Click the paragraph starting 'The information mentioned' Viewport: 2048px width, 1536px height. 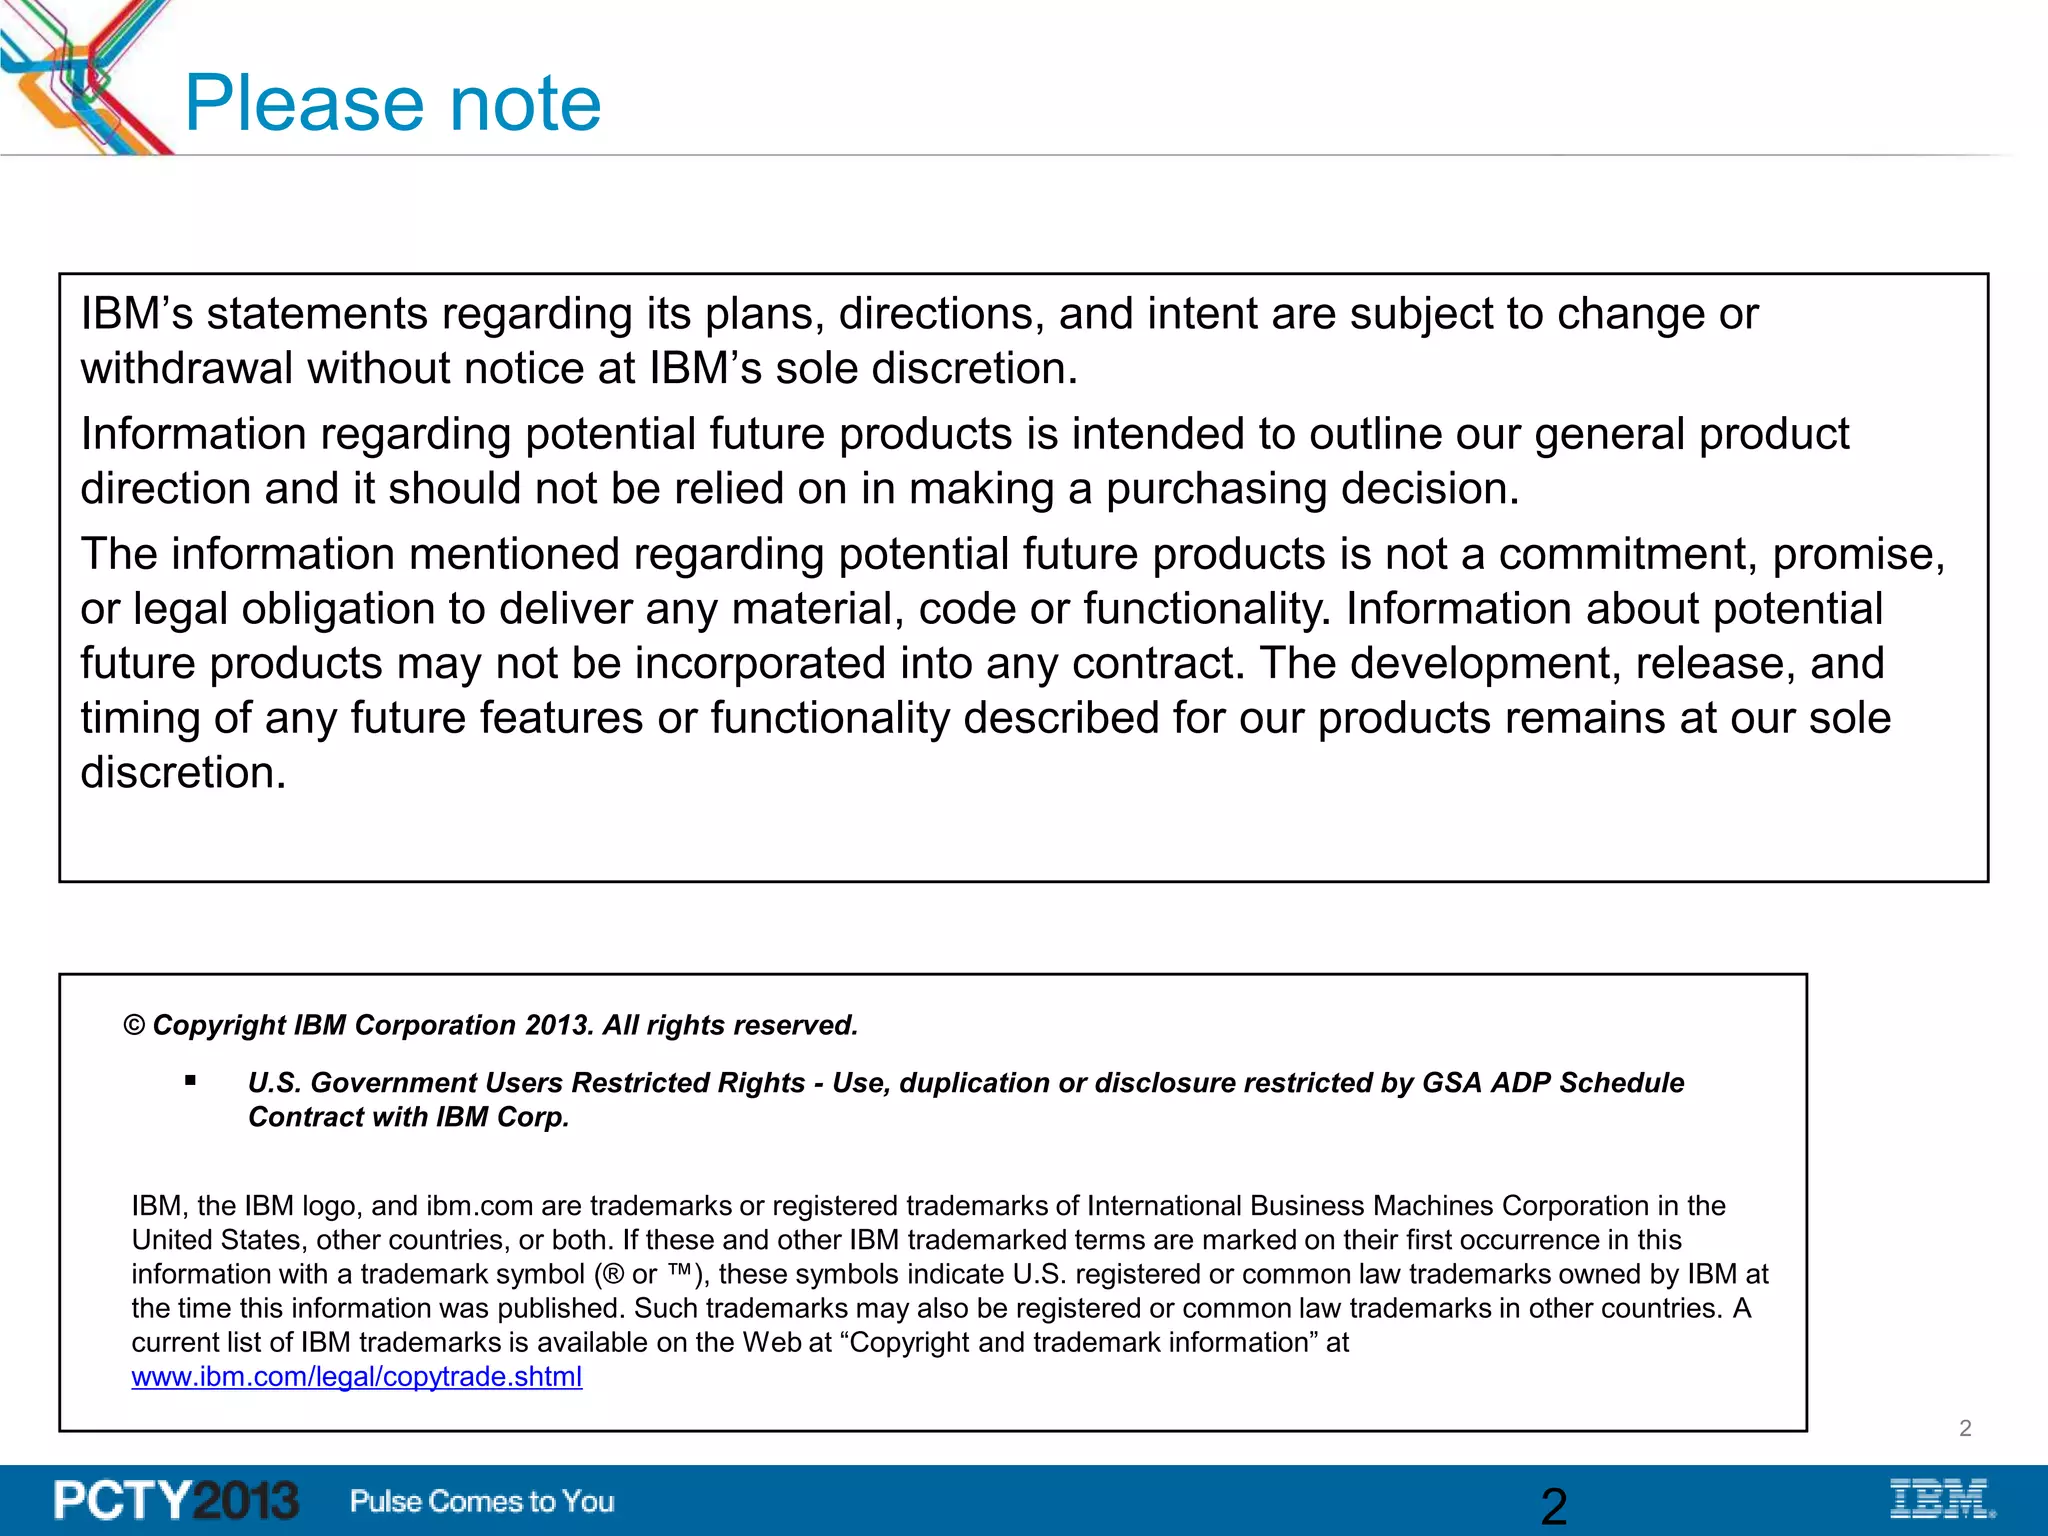(x=1013, y=663)
